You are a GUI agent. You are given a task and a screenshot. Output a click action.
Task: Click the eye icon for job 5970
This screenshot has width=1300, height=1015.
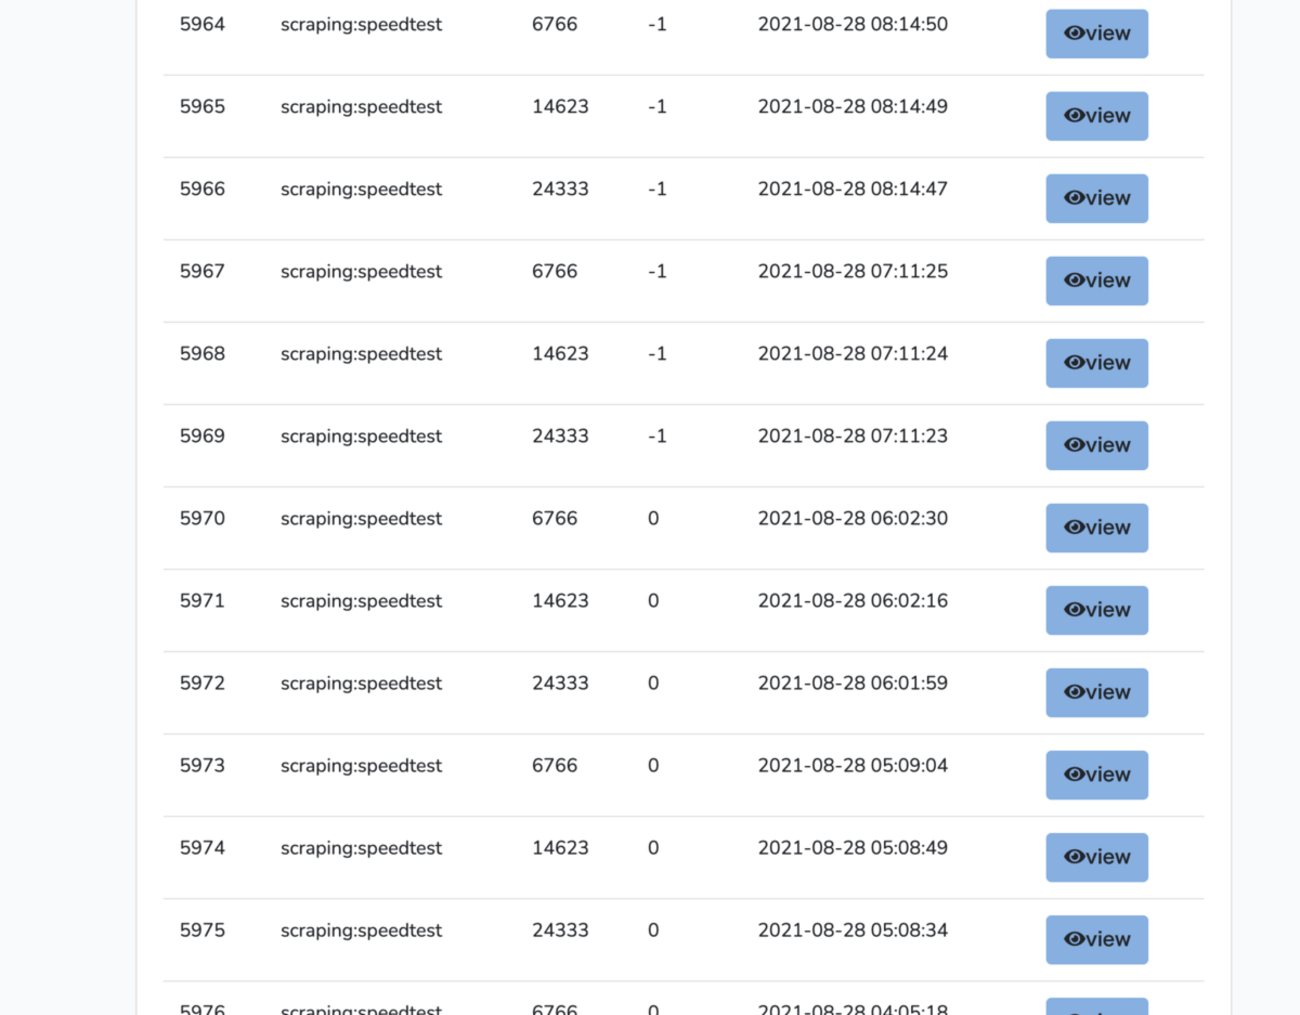pos(1074,527)
